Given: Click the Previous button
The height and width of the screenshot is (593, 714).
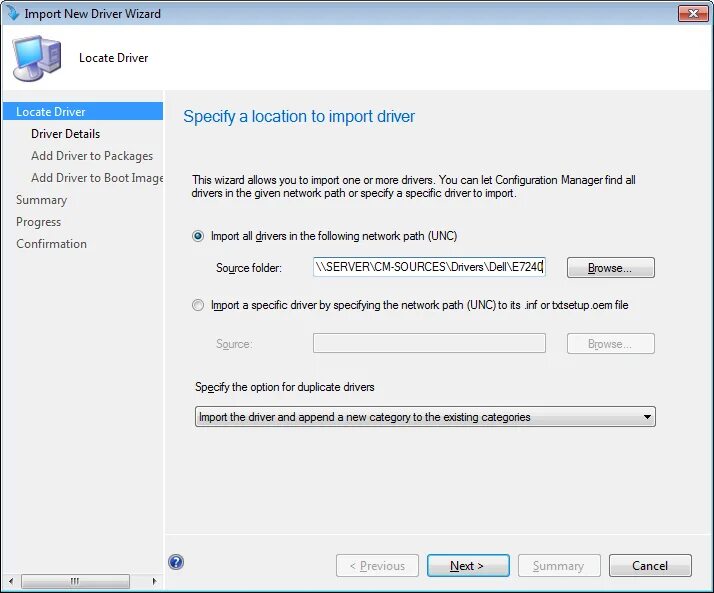Looking at the screenshot, I should click(x=377, y=566).
